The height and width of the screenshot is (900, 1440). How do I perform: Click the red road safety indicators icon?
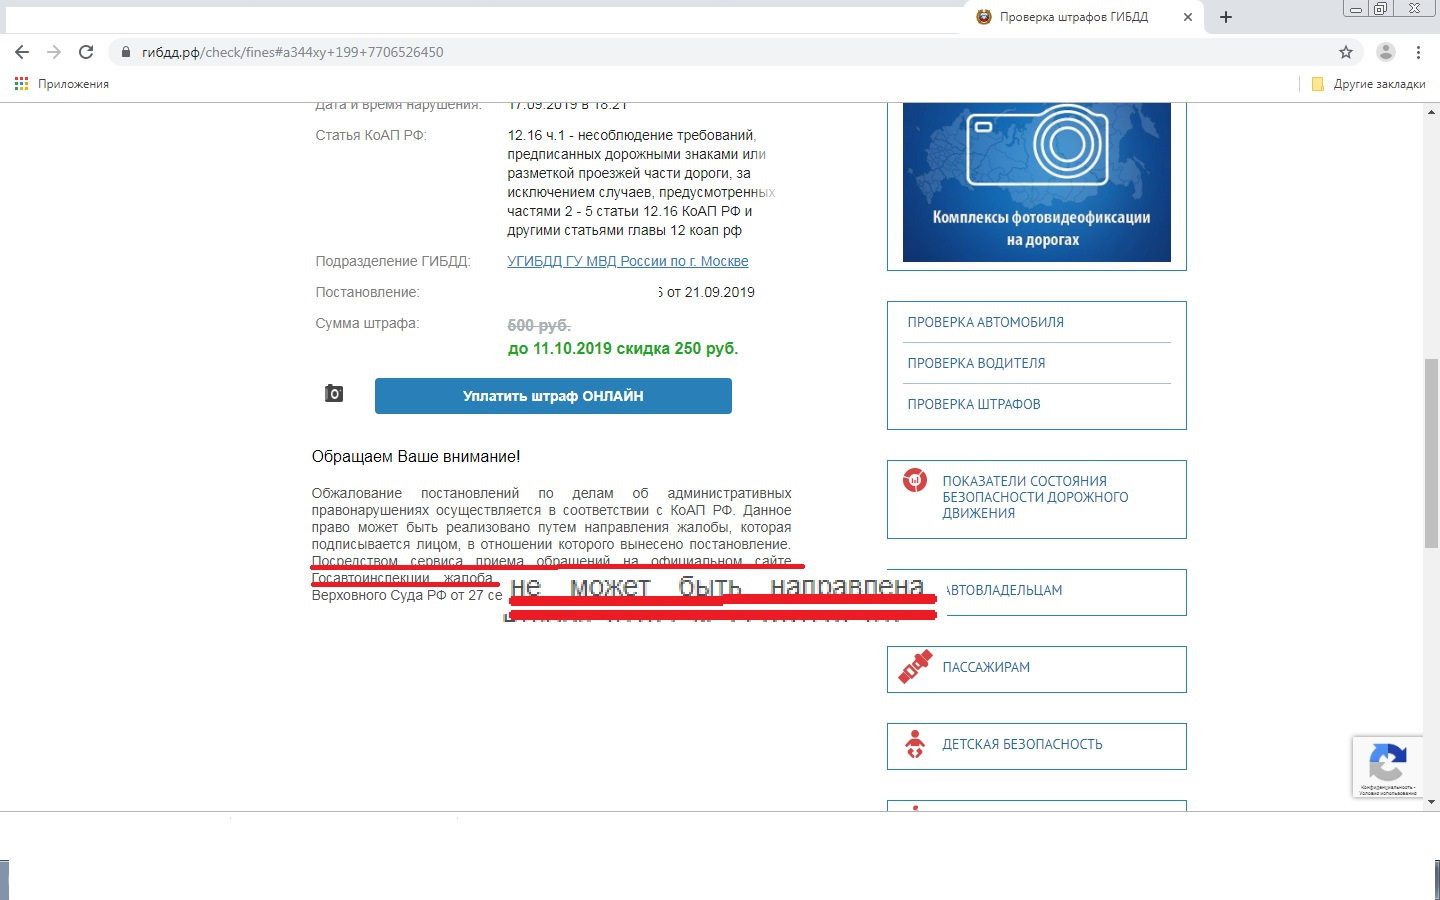914,481
